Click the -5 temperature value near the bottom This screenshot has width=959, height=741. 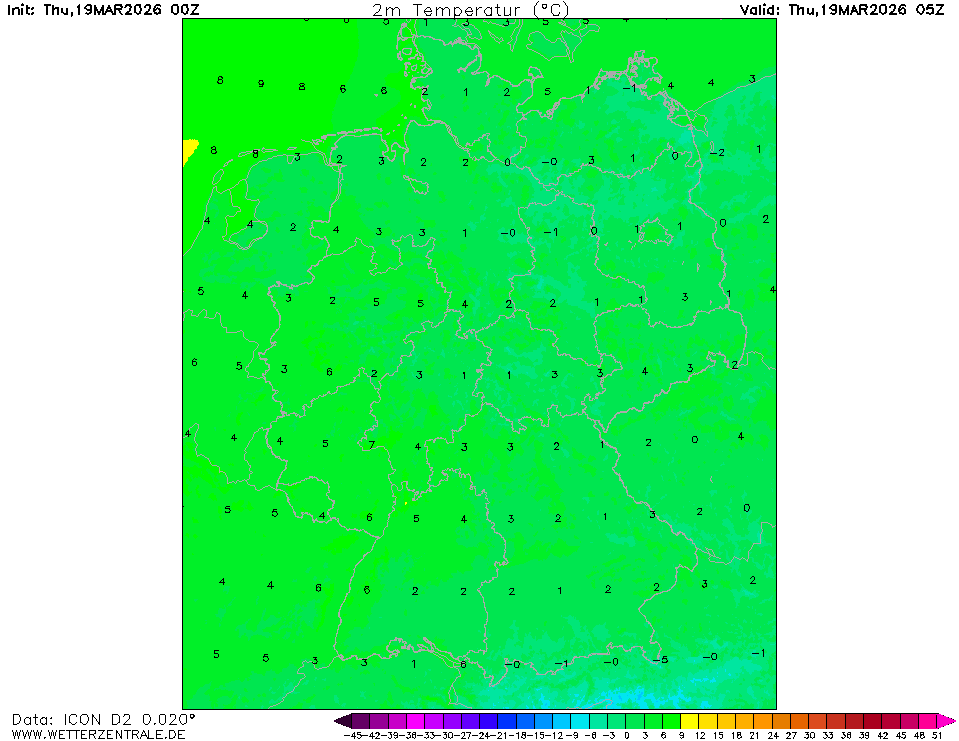659,660
